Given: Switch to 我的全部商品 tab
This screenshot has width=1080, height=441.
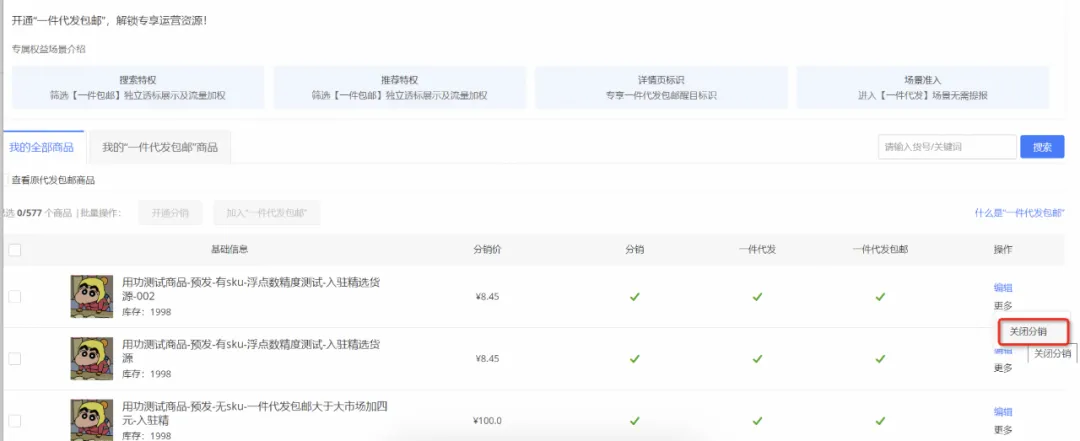Looking at the screenshot, I should [41, 147].
